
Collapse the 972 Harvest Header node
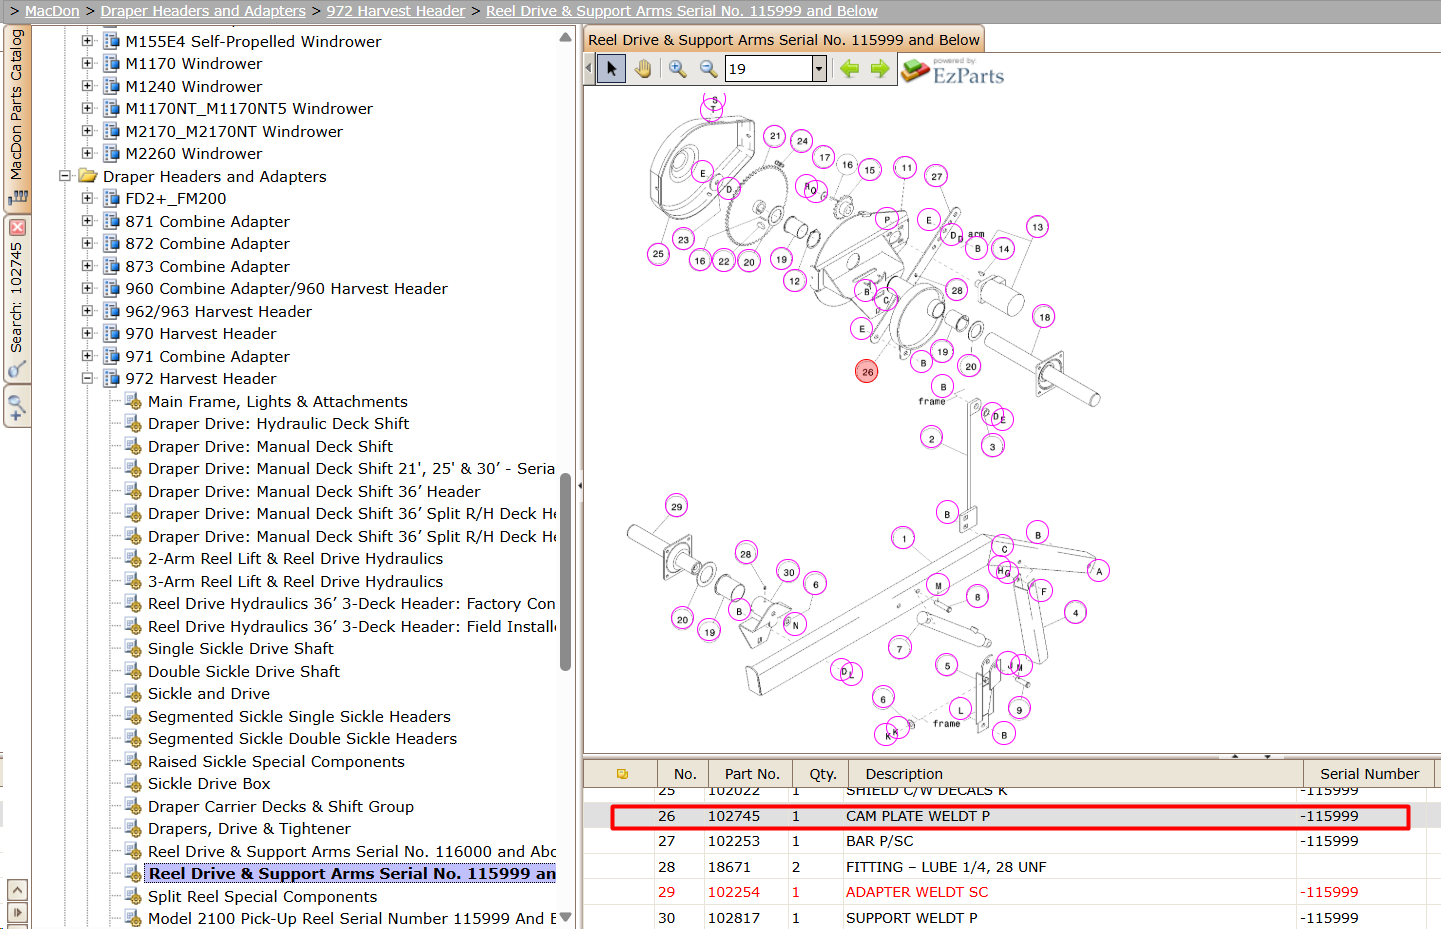[87, 378]
